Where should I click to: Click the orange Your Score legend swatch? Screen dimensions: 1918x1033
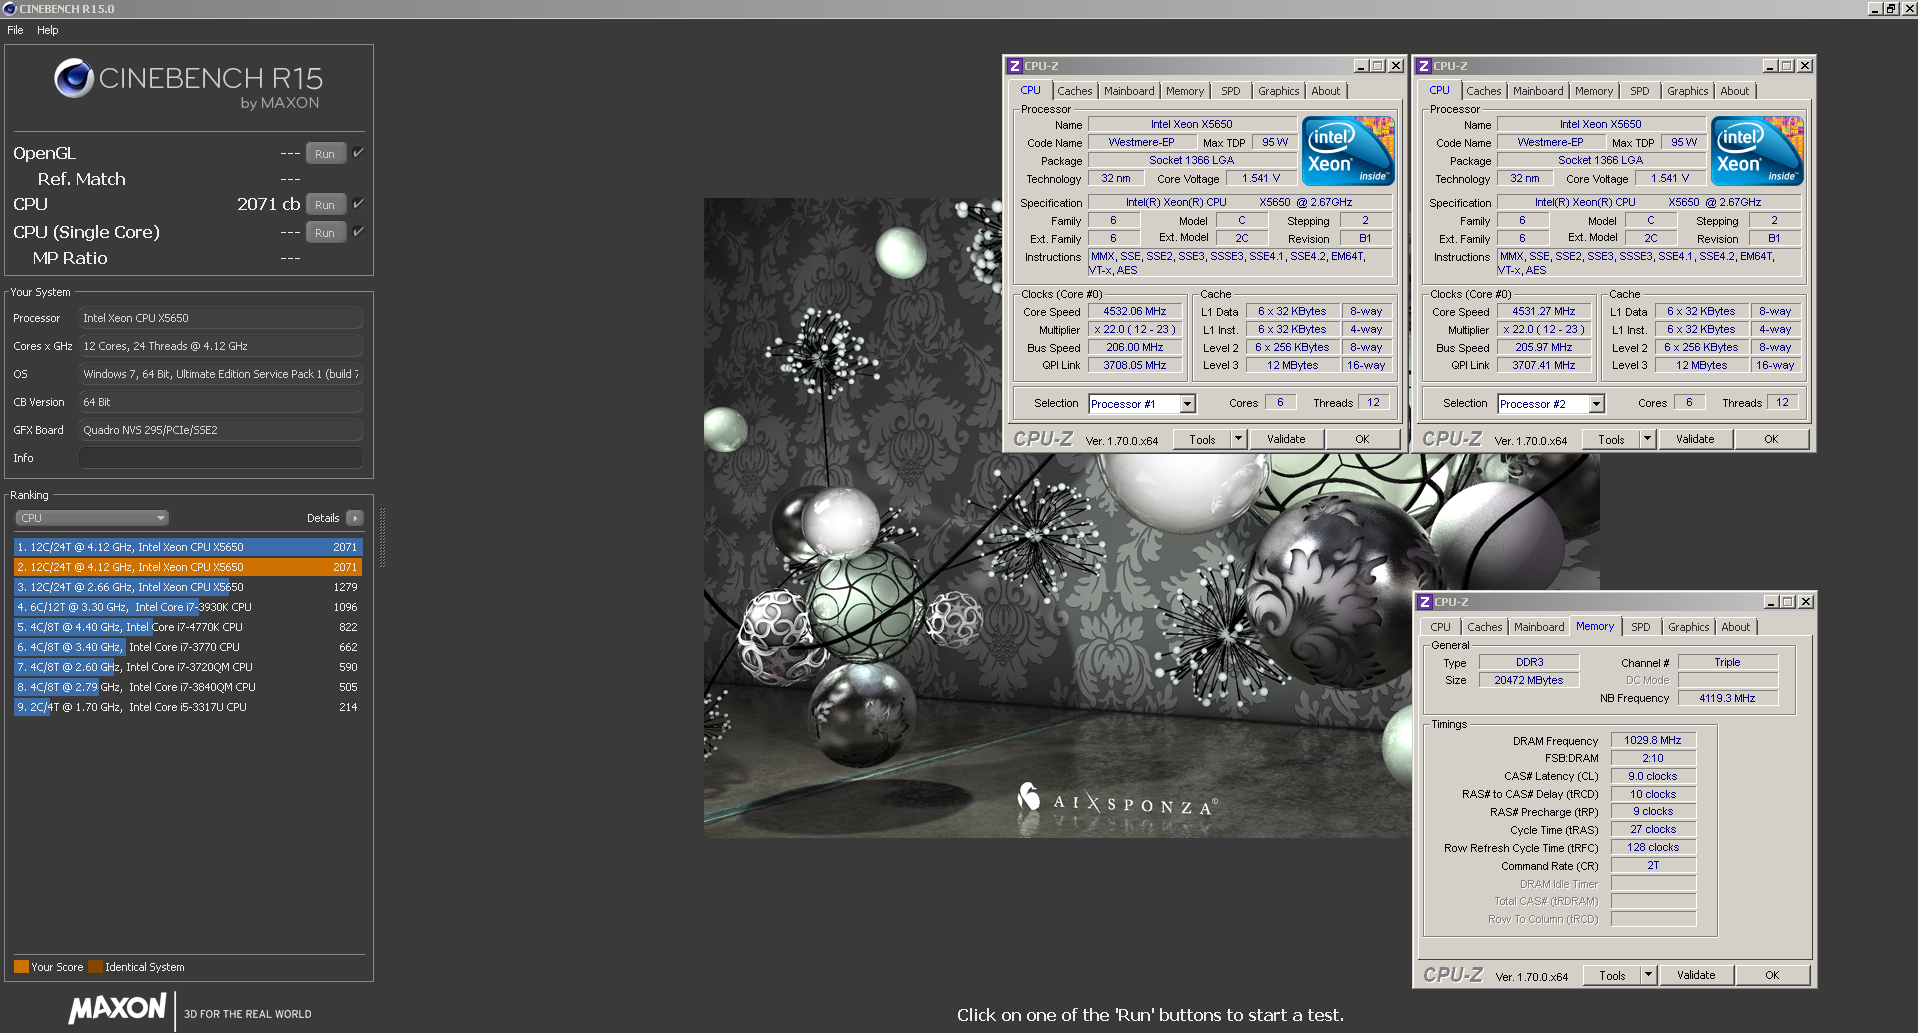click(x=21, y=967)
